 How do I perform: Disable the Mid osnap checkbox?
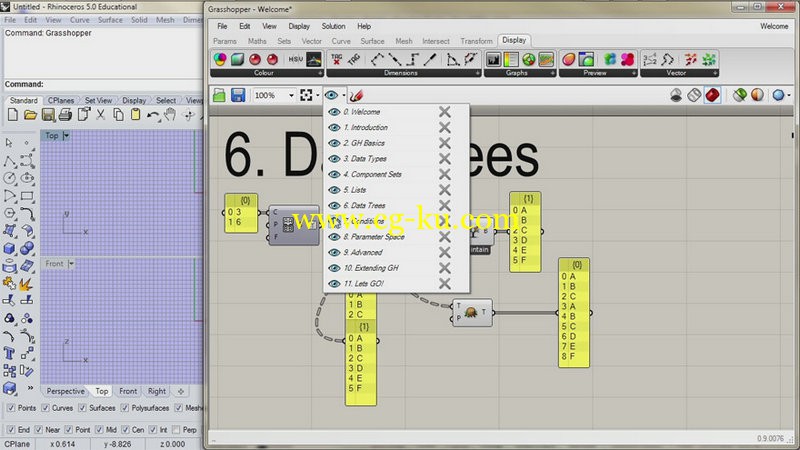[99, 430]
